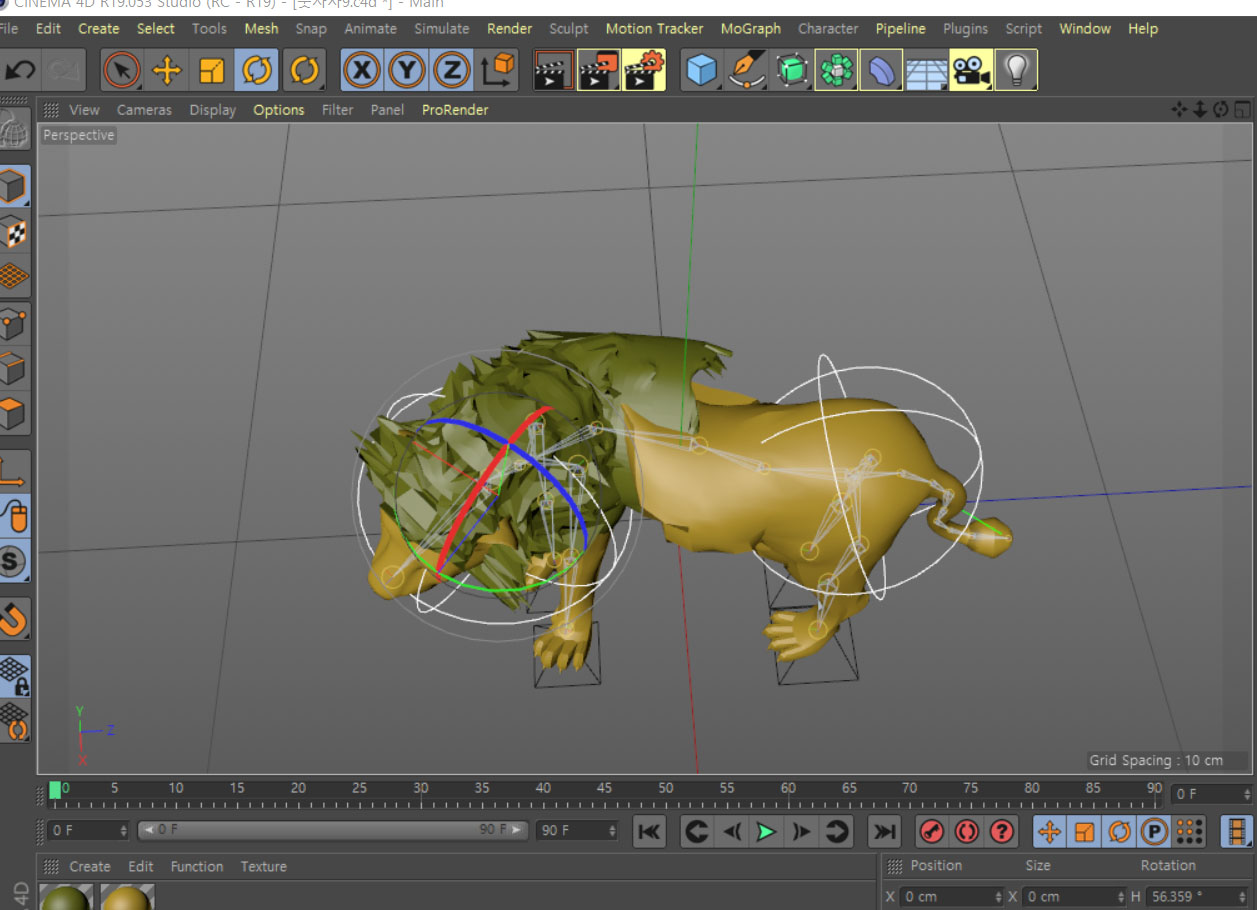Screen dimensions: 1257x910
Task: Toggle rotation keyframing in timeline bar
Action: coord(1119,831)
